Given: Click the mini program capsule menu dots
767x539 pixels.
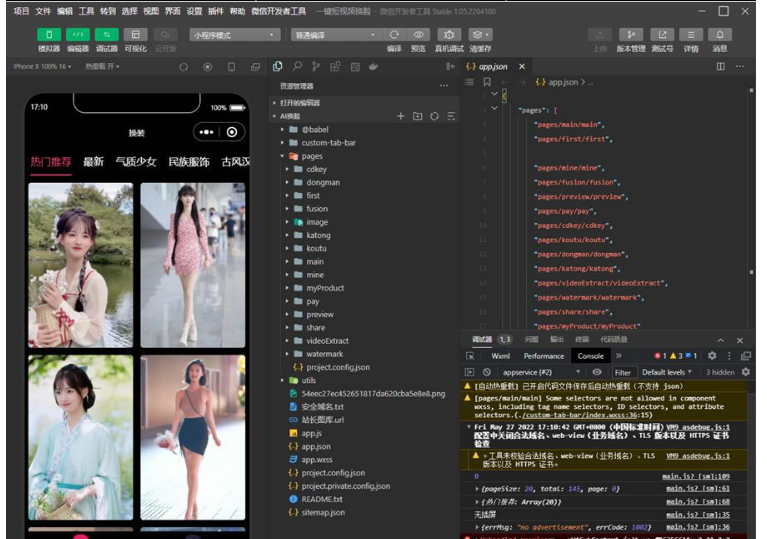Looking at the screenshot, I should [206, 132].
